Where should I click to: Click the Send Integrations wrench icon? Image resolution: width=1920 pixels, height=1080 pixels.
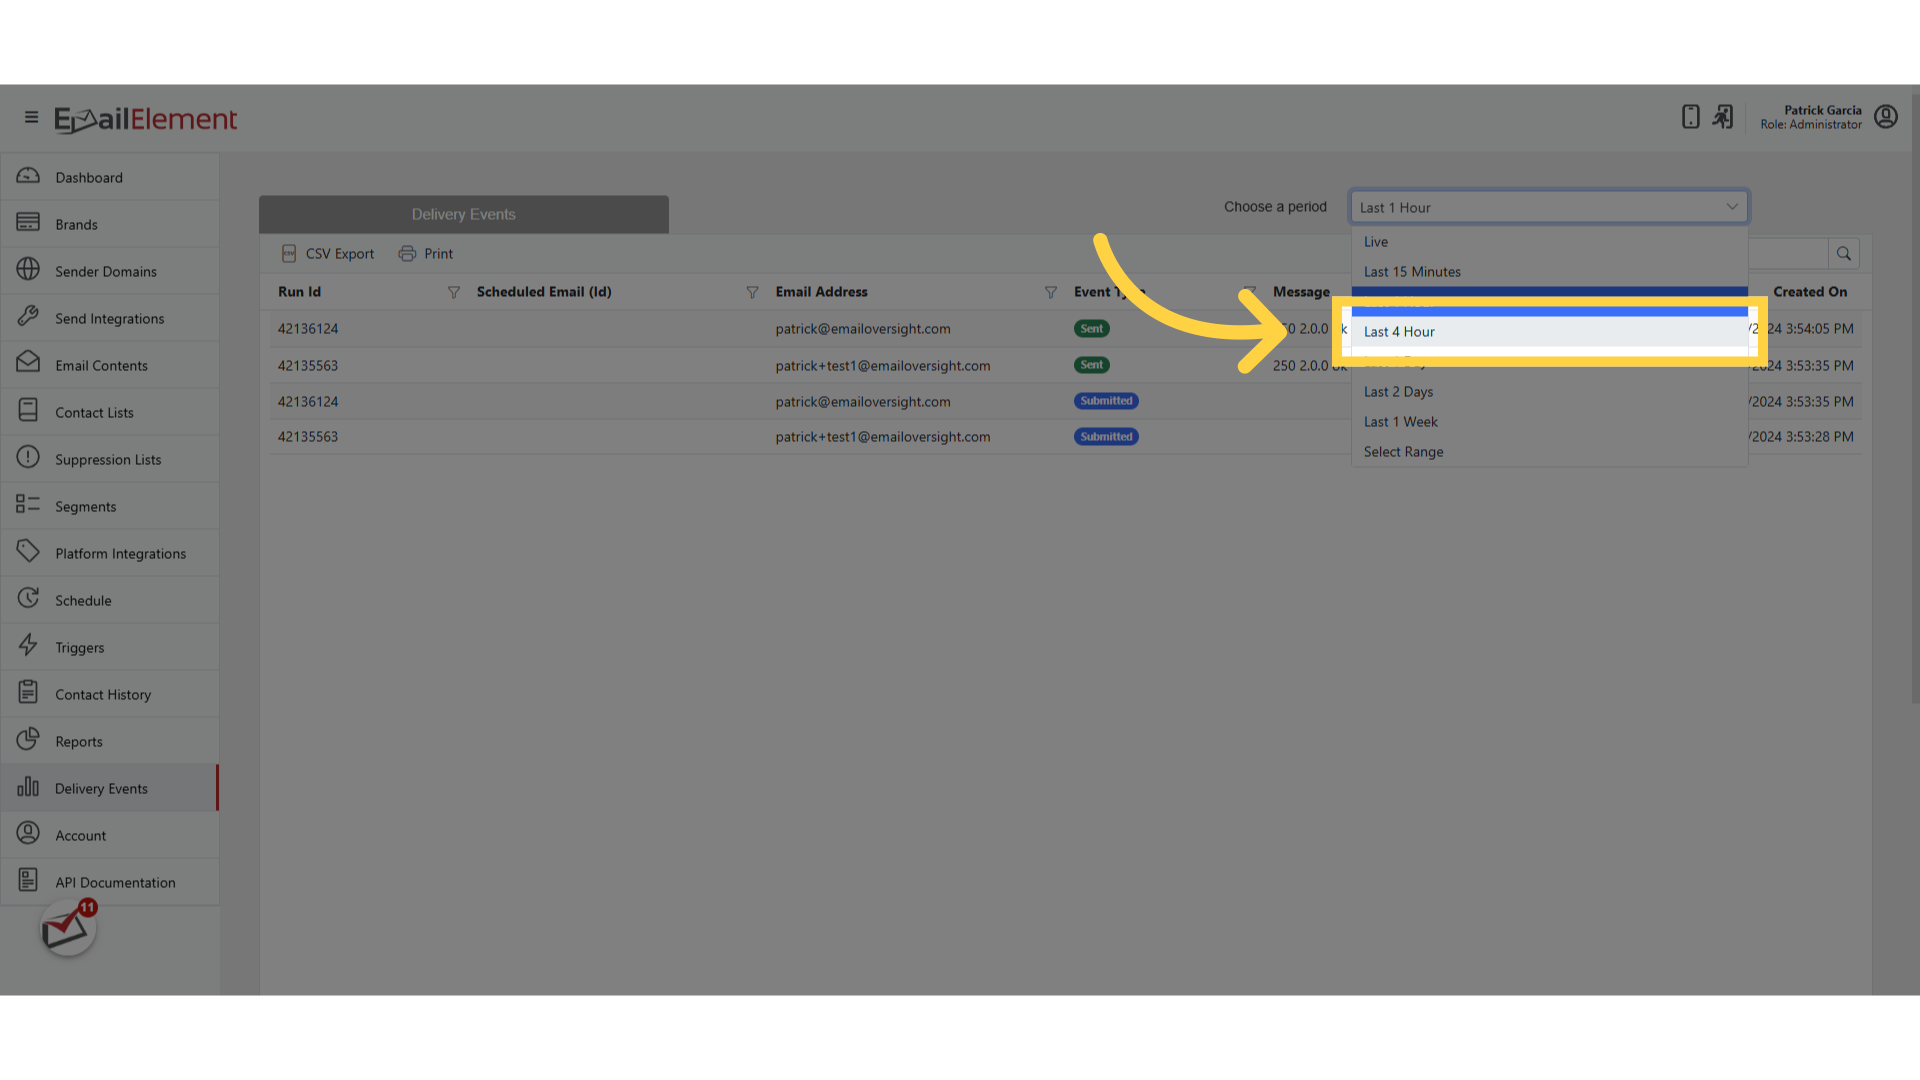click(28, 317)
